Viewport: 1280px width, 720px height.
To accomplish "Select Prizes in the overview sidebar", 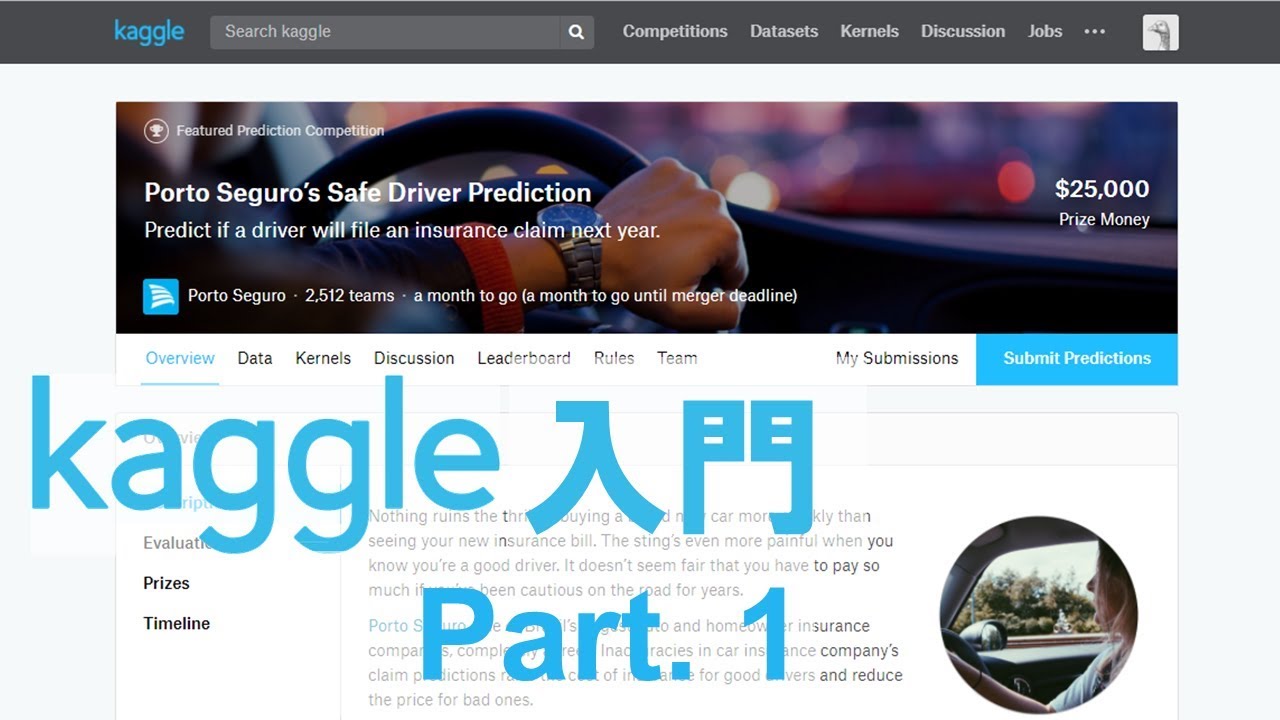I will click(x=166, y=583).
